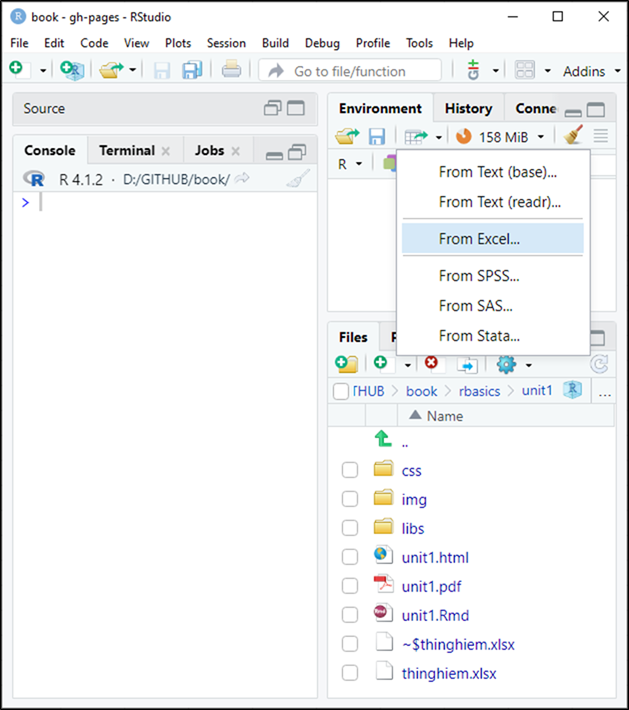This screenshot has height=710, width=629.
Task: Select checkbox for unit1.Rmd
Action: 350,615
